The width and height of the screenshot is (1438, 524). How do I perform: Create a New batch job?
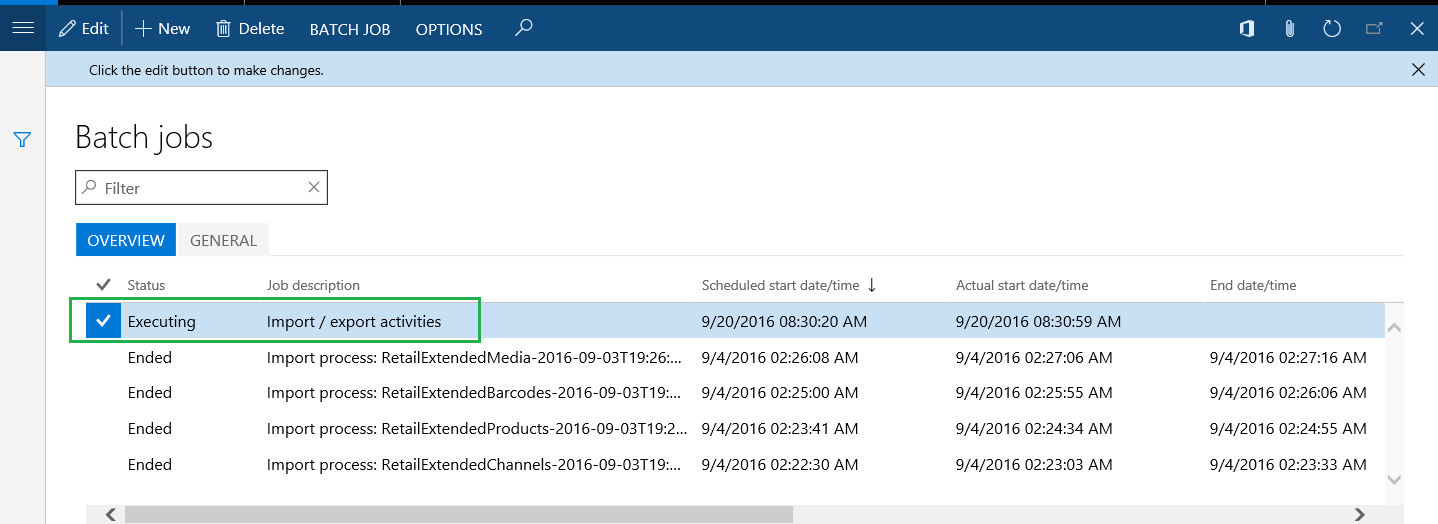tap(162, 29)
